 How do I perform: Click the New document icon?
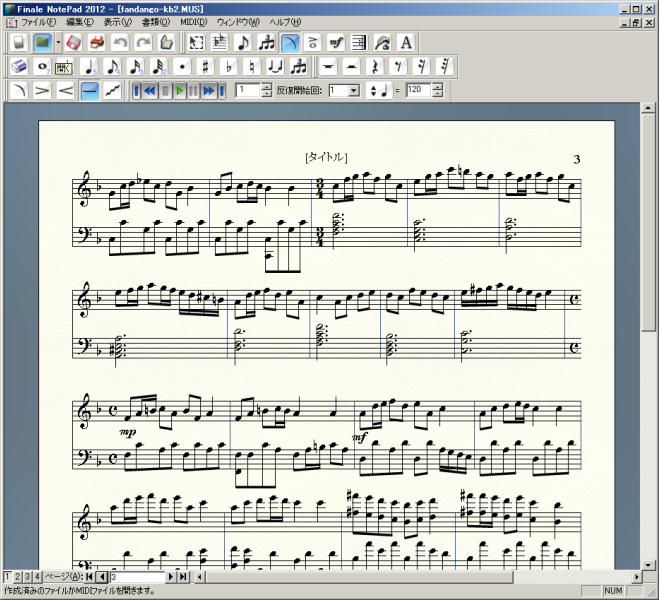click(x=19, y=42)
